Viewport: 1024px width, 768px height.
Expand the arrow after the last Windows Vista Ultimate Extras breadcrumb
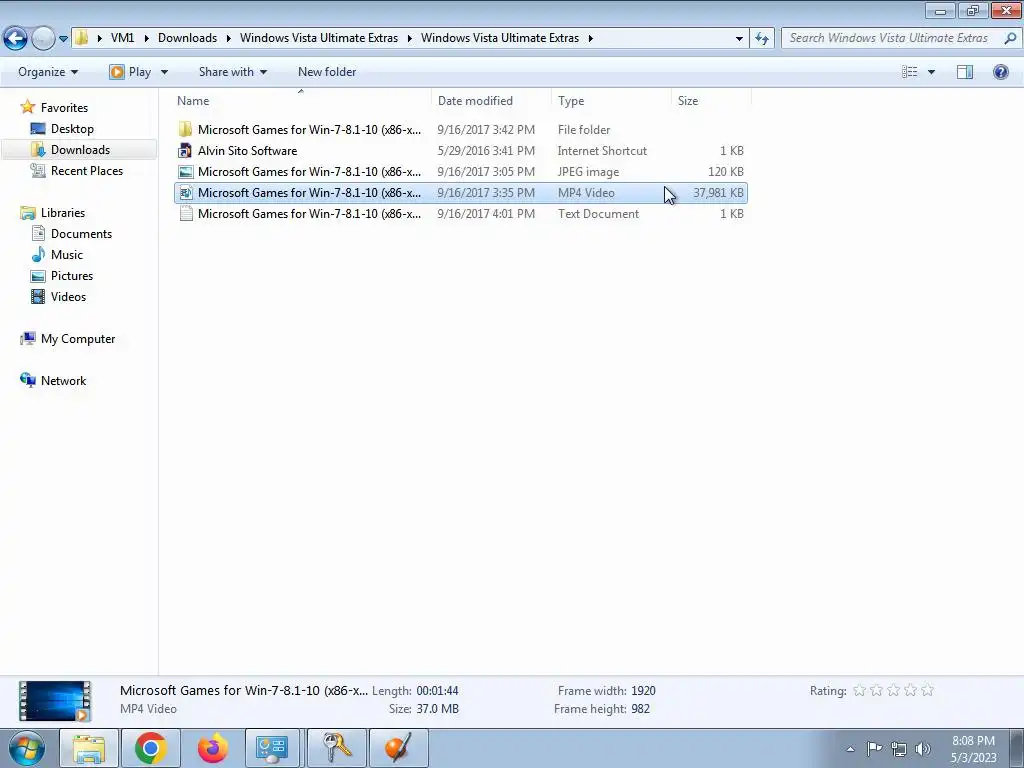590,38
